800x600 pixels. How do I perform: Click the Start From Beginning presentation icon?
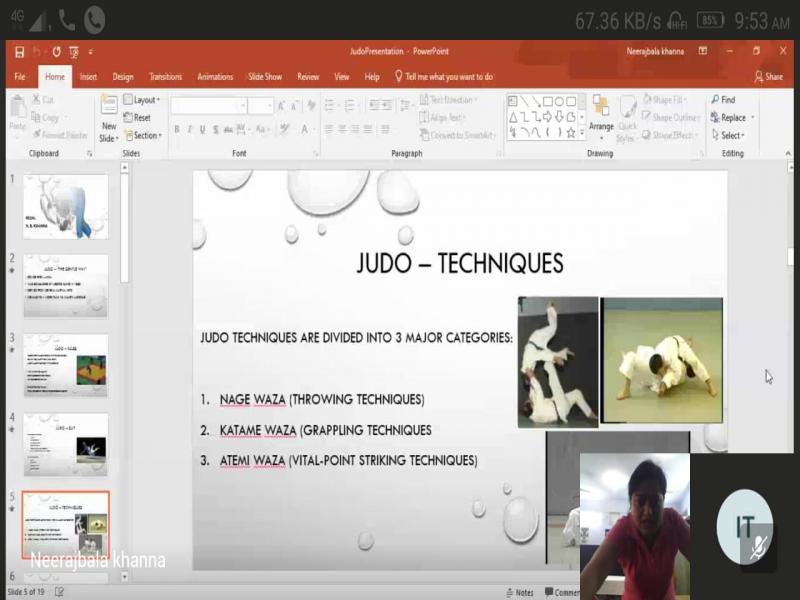click(x=74, y=52)
